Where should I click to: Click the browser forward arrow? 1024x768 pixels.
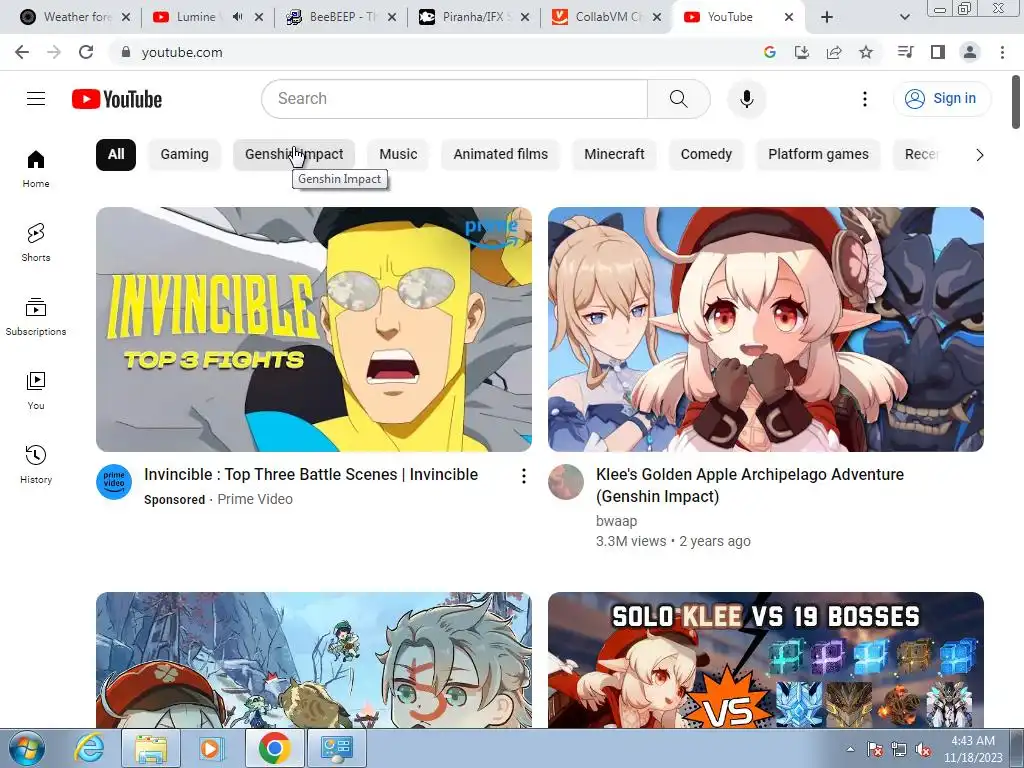point(54,52)
